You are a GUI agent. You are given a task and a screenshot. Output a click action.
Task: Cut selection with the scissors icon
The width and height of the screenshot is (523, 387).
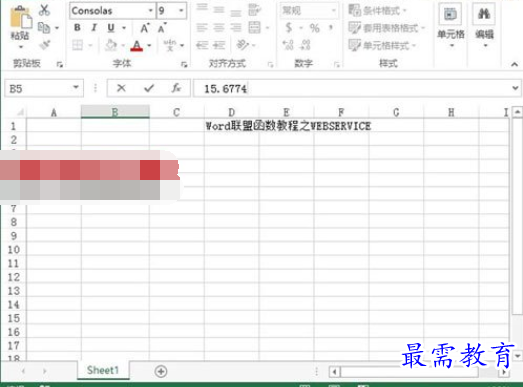tap(44, 10)
